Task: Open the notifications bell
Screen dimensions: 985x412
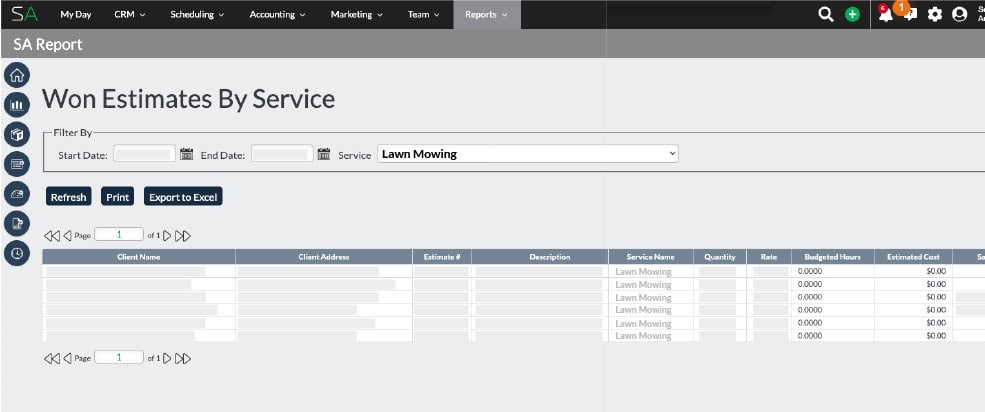Action: pos(884,14)
